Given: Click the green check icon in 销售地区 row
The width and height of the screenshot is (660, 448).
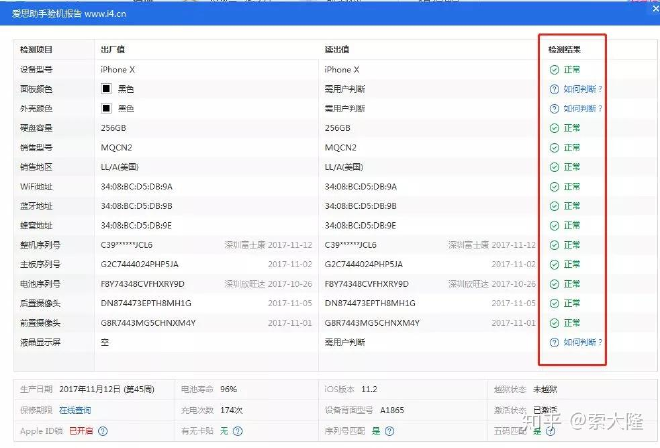Looking at the screenshot, I should pyautogui.click(x=554, y=167).
